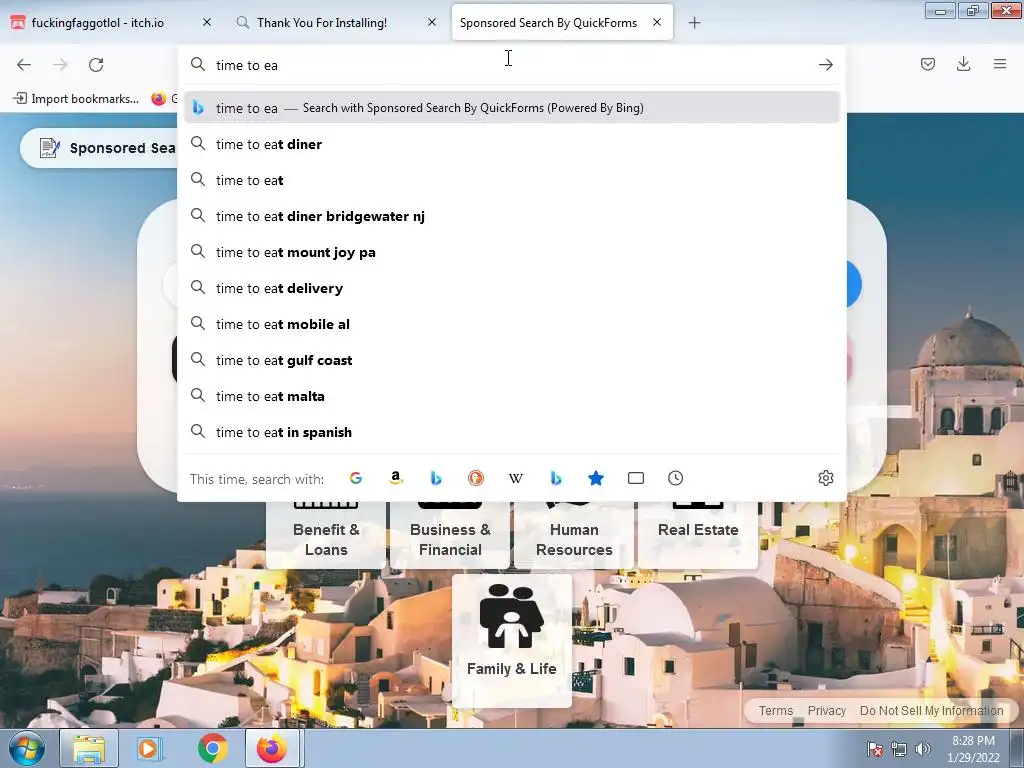Choose suggestion 'time to eat malta'
This screenshot has height=768, width=1024.
[512, 396]
